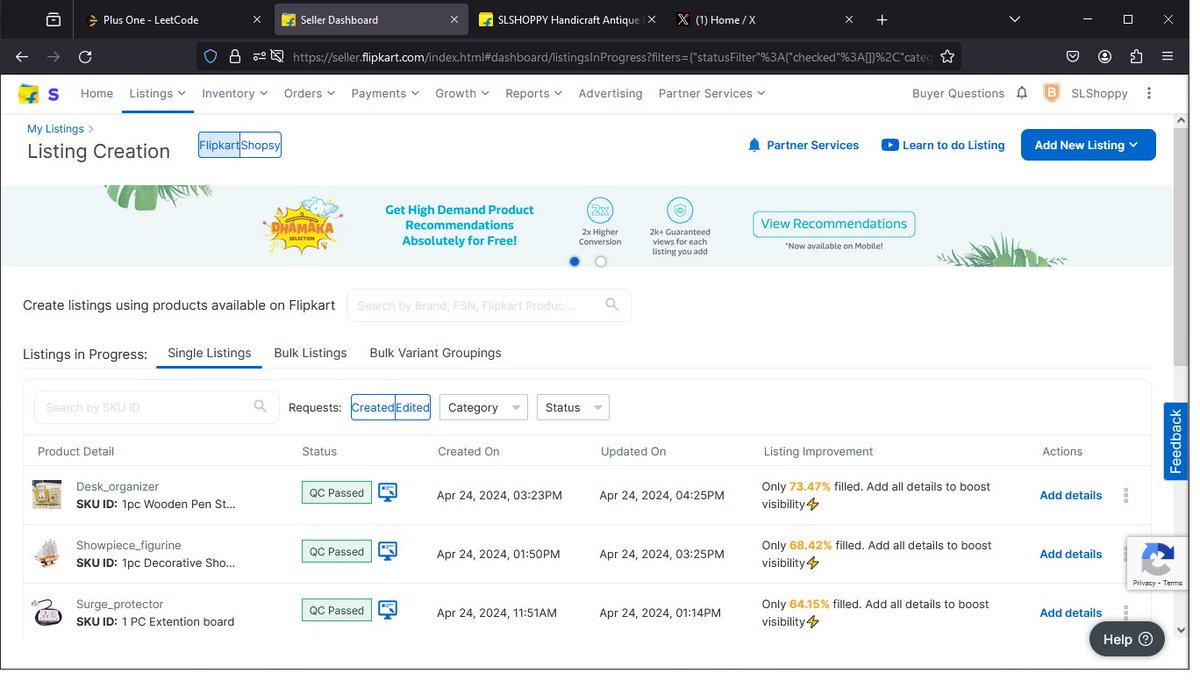Open Category filter dropdown
The image size is (1200, 688).
pyautogui.click(x=483, y=407)
